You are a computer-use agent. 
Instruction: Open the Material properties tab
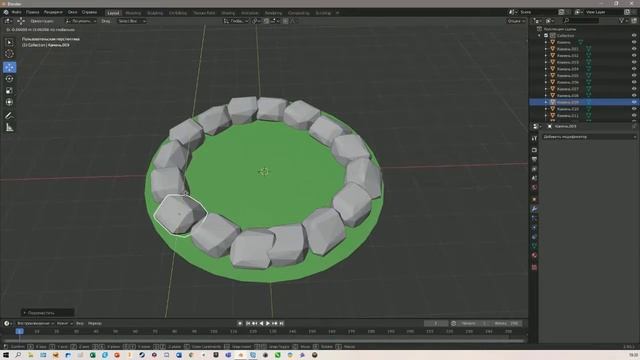coord(534,256)
